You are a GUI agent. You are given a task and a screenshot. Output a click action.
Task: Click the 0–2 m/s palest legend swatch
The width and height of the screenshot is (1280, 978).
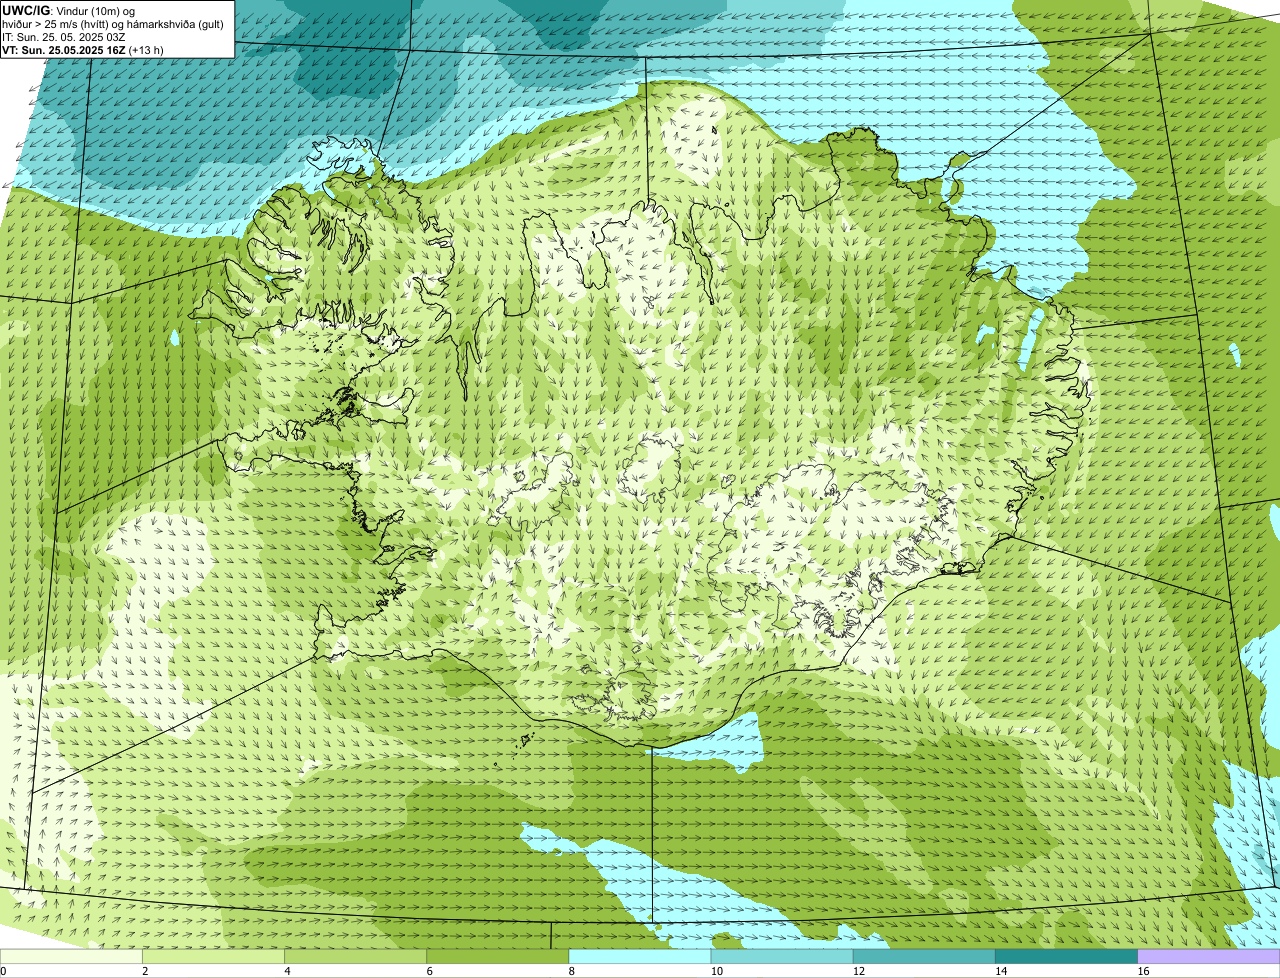(x=72, y=956)
